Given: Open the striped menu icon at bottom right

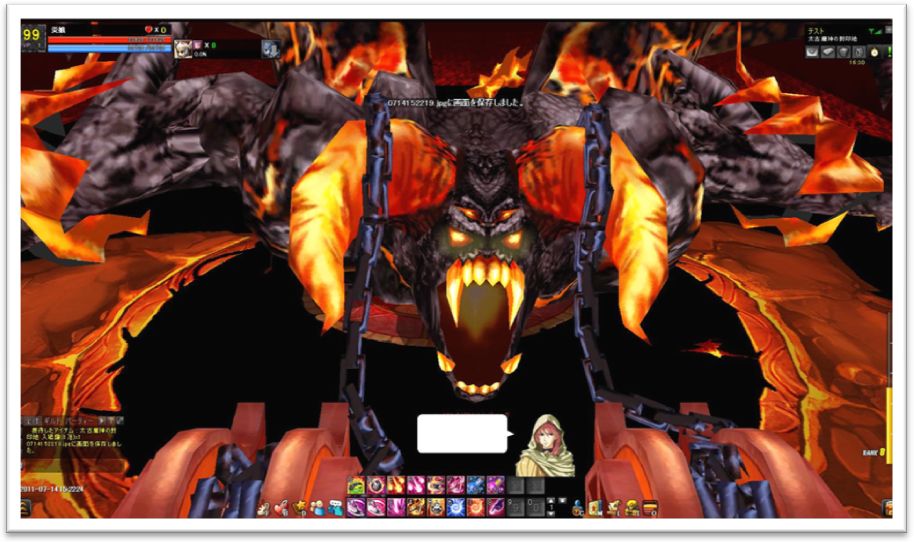Looking at the screenshot, I should click(649, 508).
